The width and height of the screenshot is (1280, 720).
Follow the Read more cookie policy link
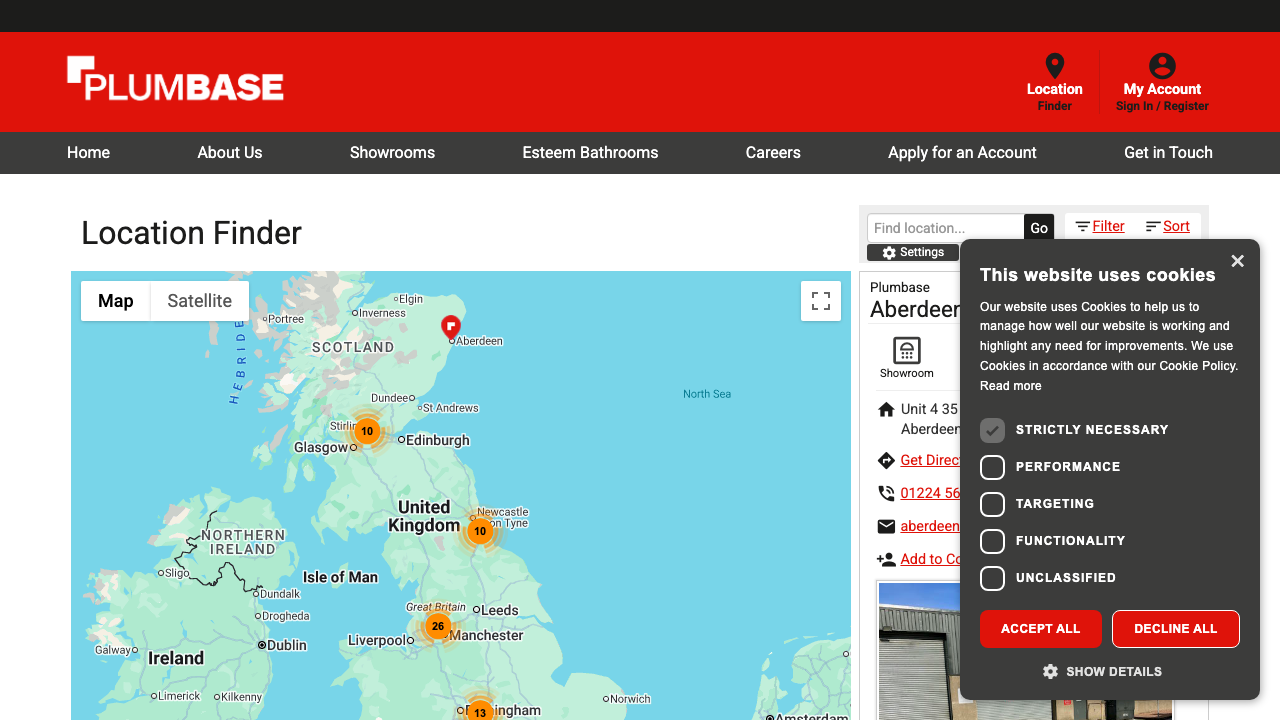click(x=1010, y=385)
